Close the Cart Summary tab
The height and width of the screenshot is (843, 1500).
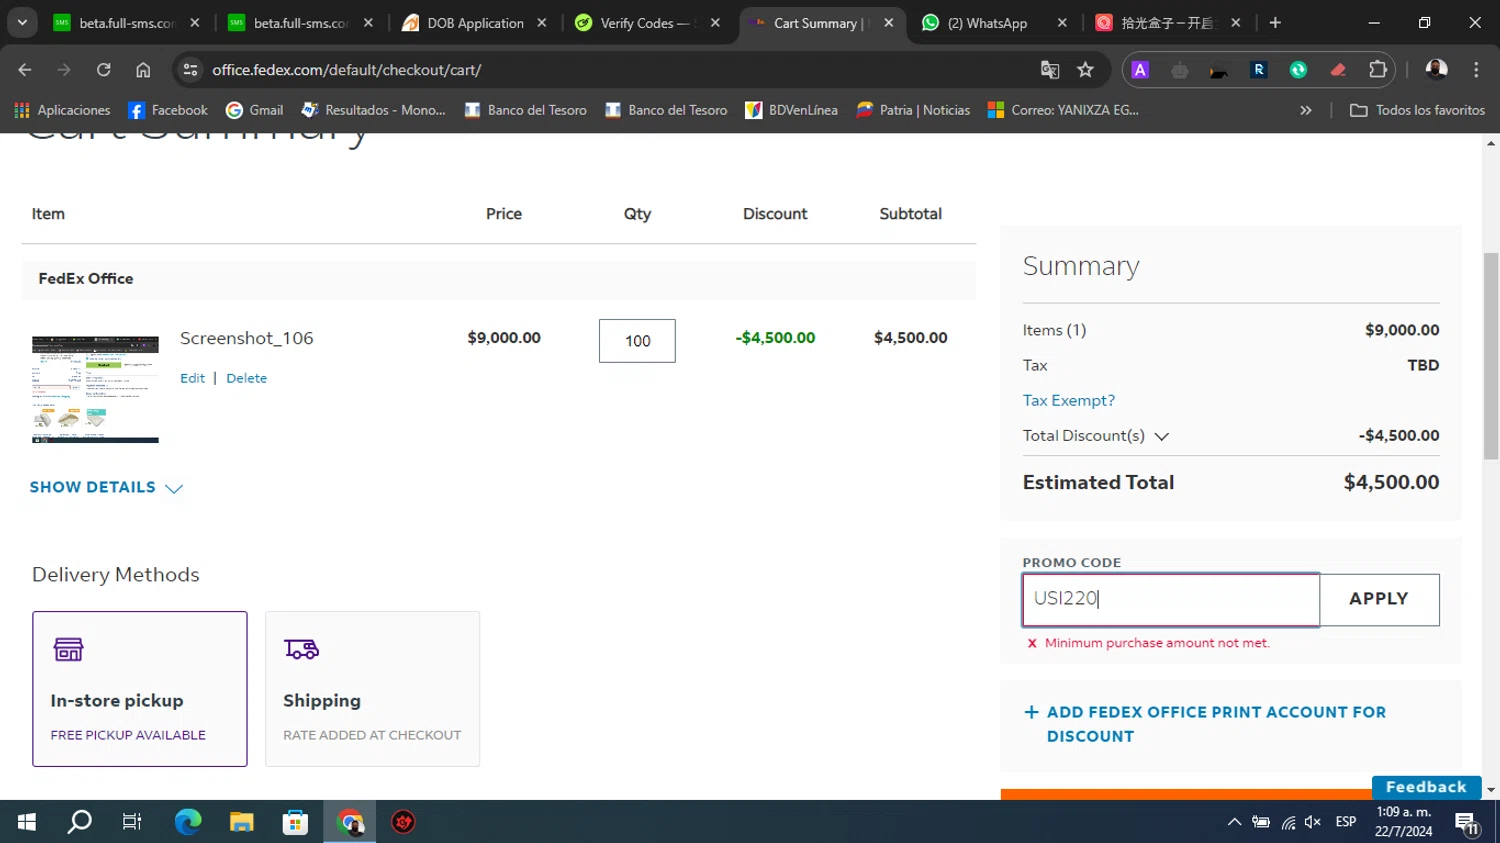[x=889, y=23]
